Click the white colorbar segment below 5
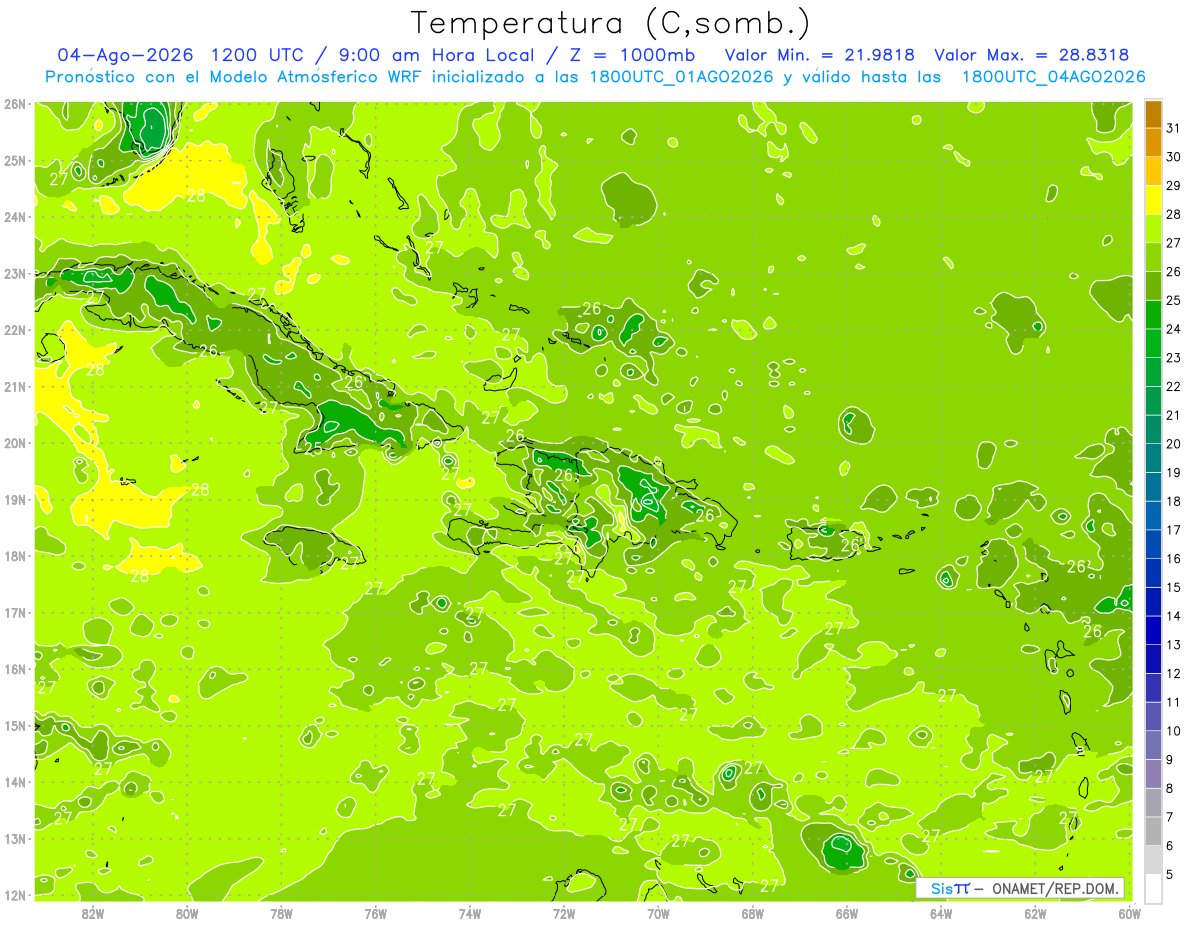This screenshot has height=927, width=1200. [1153, 888]
